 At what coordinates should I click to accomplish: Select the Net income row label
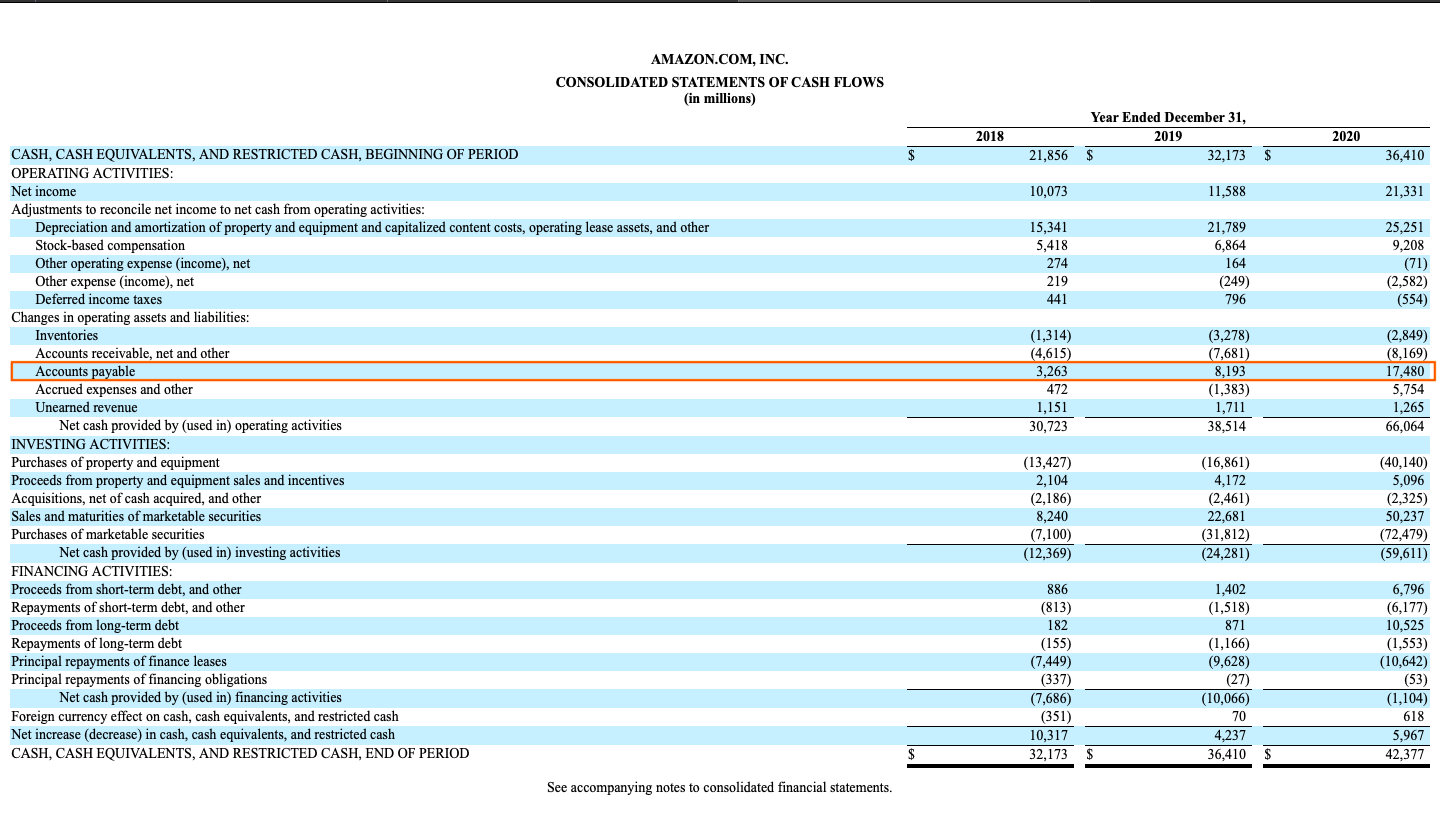(x=43, y=191)
